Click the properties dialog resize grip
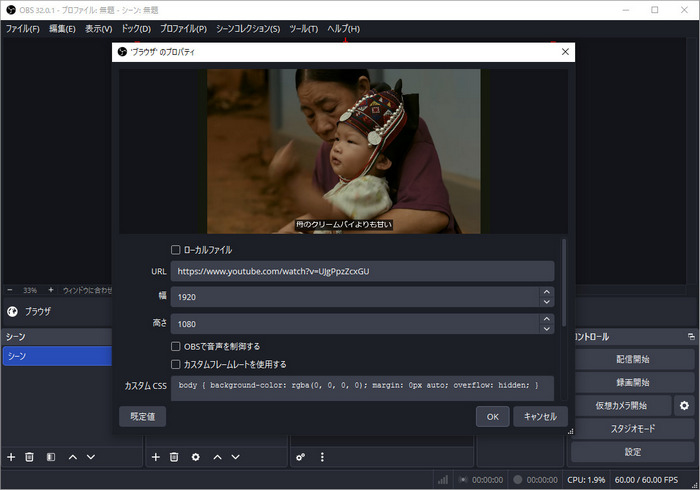 570,432
